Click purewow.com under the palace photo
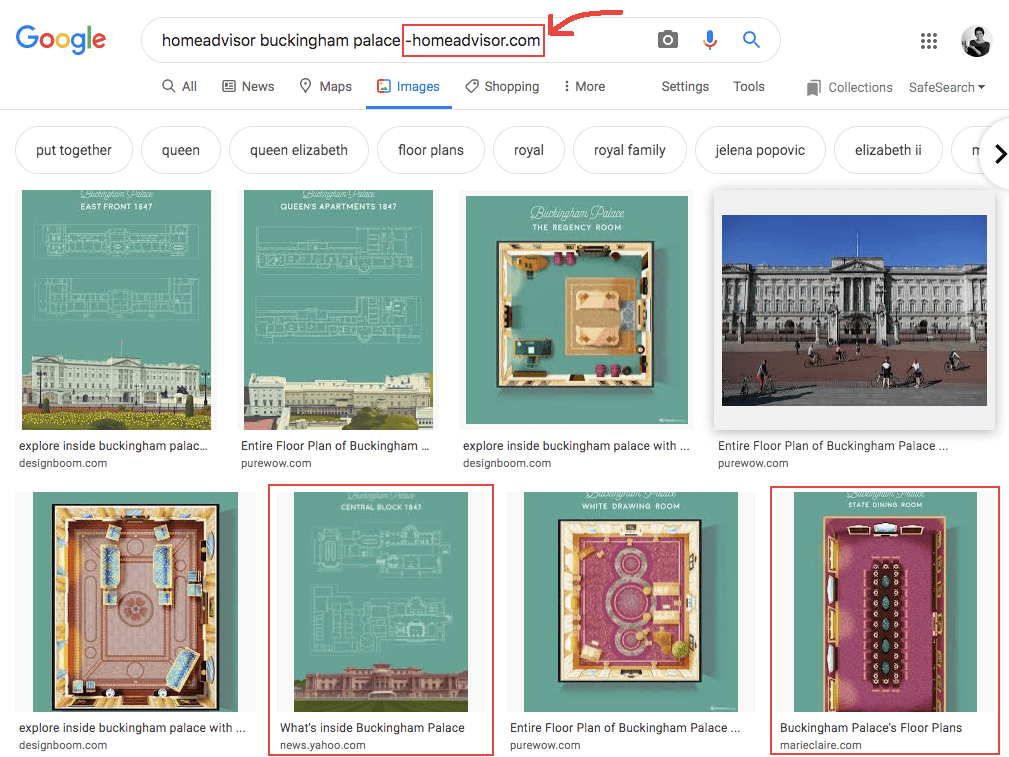Screen dimensions: 1009x757 coord(753,463)
